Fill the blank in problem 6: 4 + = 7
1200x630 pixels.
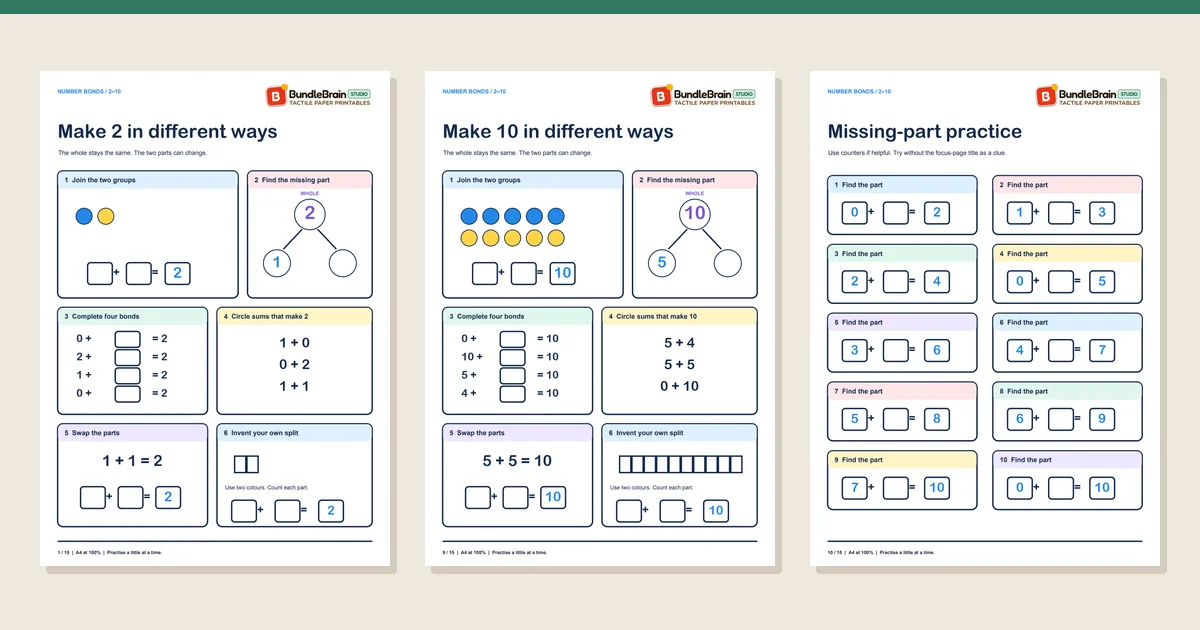click(1060, 350)
